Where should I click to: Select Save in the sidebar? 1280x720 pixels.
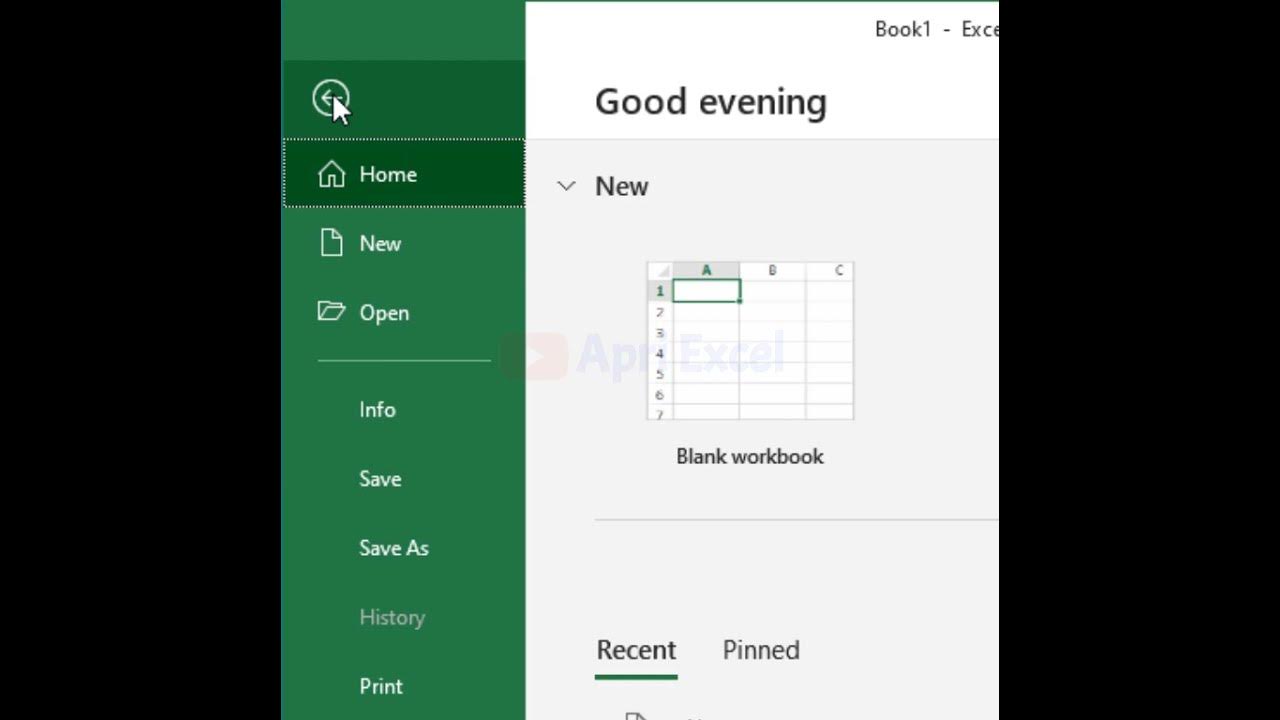[380, 479]
